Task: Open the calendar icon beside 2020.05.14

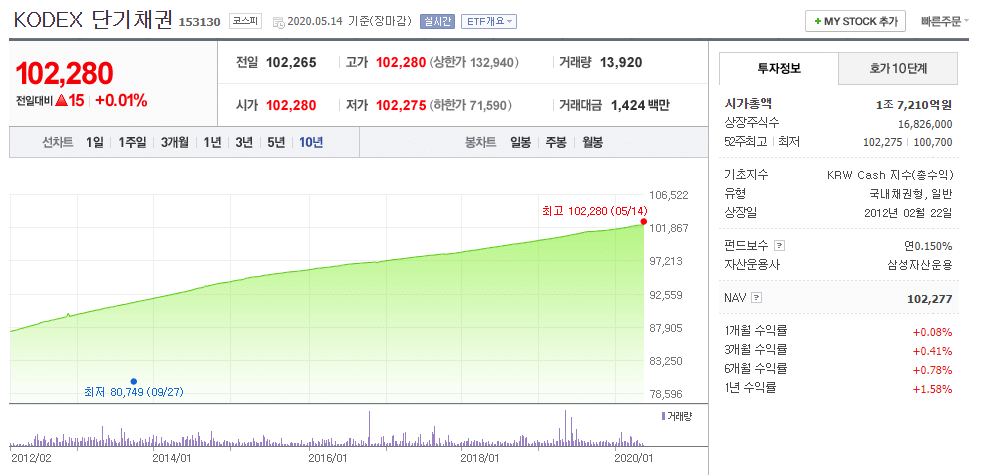Action: [279, 22]
